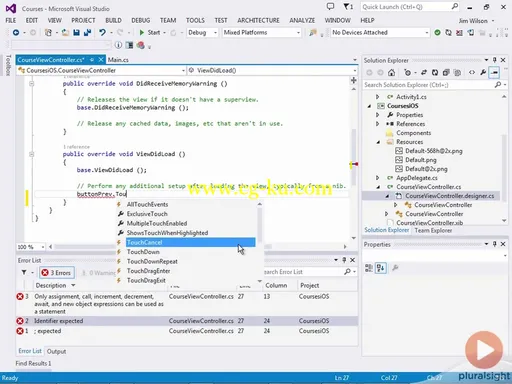
Task: Open the No Devices Attached dropdown
Action: [380, 33]
